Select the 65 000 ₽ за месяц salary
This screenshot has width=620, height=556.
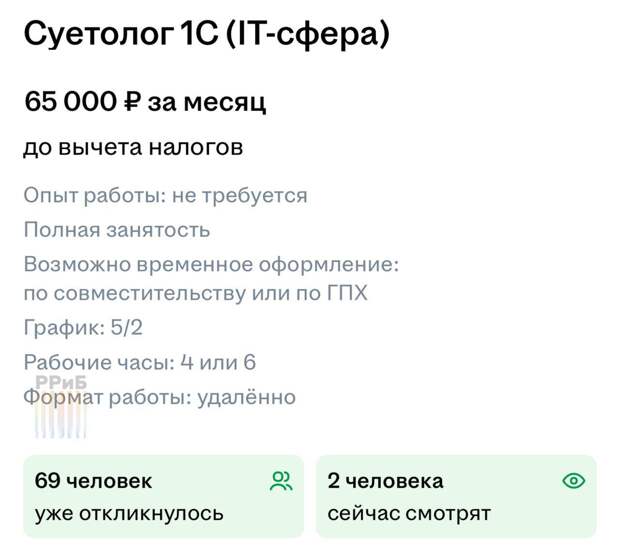coord(145,102)
